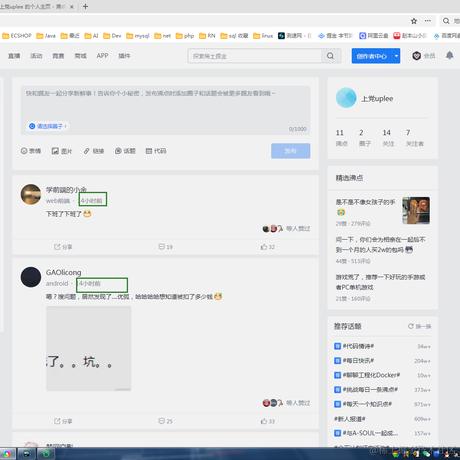Image resolution: width=460 pixels, height=460 pixels.
Task: Go to APP nav item
Action: tap(102, 56)
